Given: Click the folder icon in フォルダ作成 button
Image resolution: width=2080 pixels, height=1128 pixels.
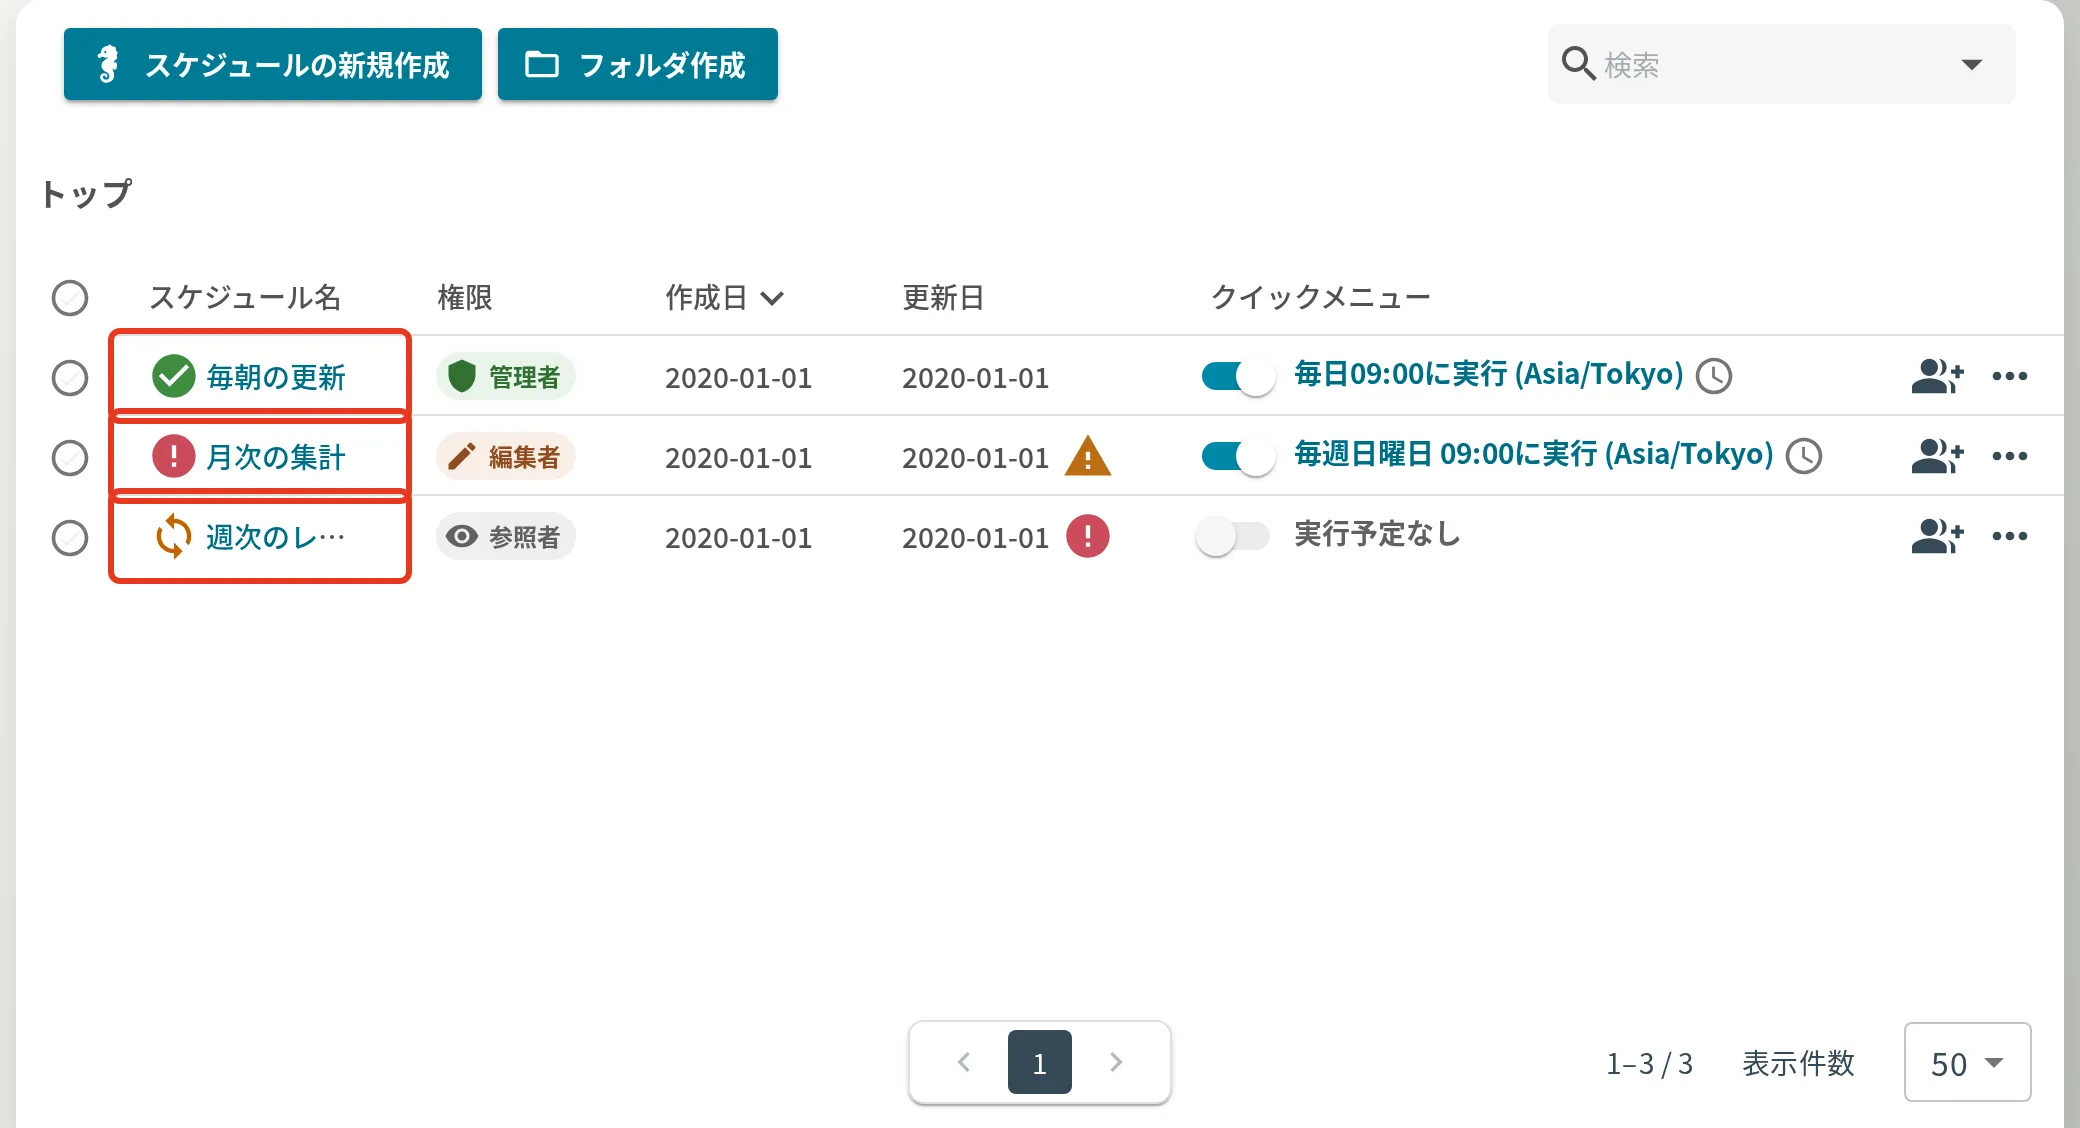Looking at the screenshot, I should pos(542,65).
